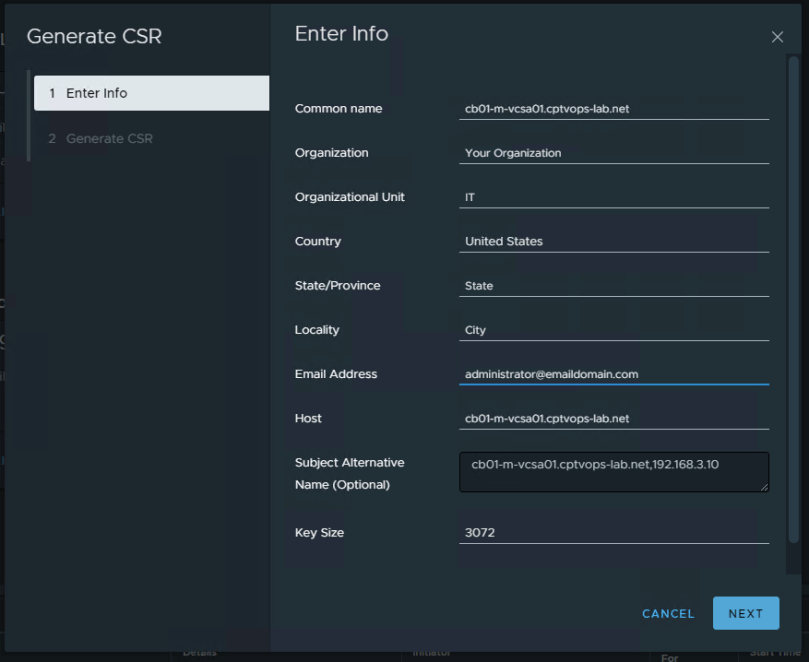Click the Email Address input field
This screenshot has height=662, width=809.
coord(613,374)
